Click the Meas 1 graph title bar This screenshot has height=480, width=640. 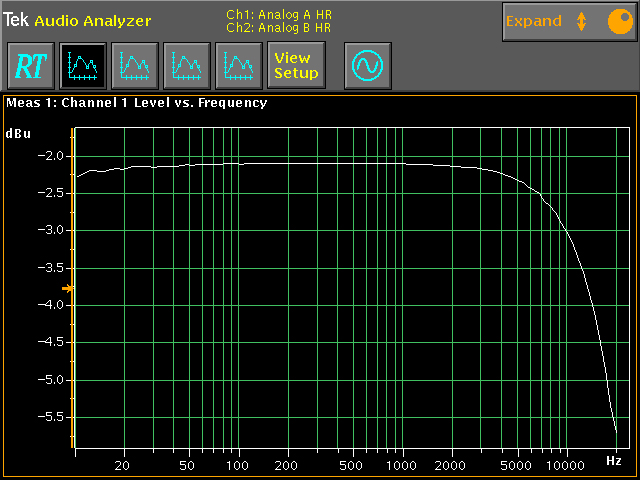pos(136,102)
